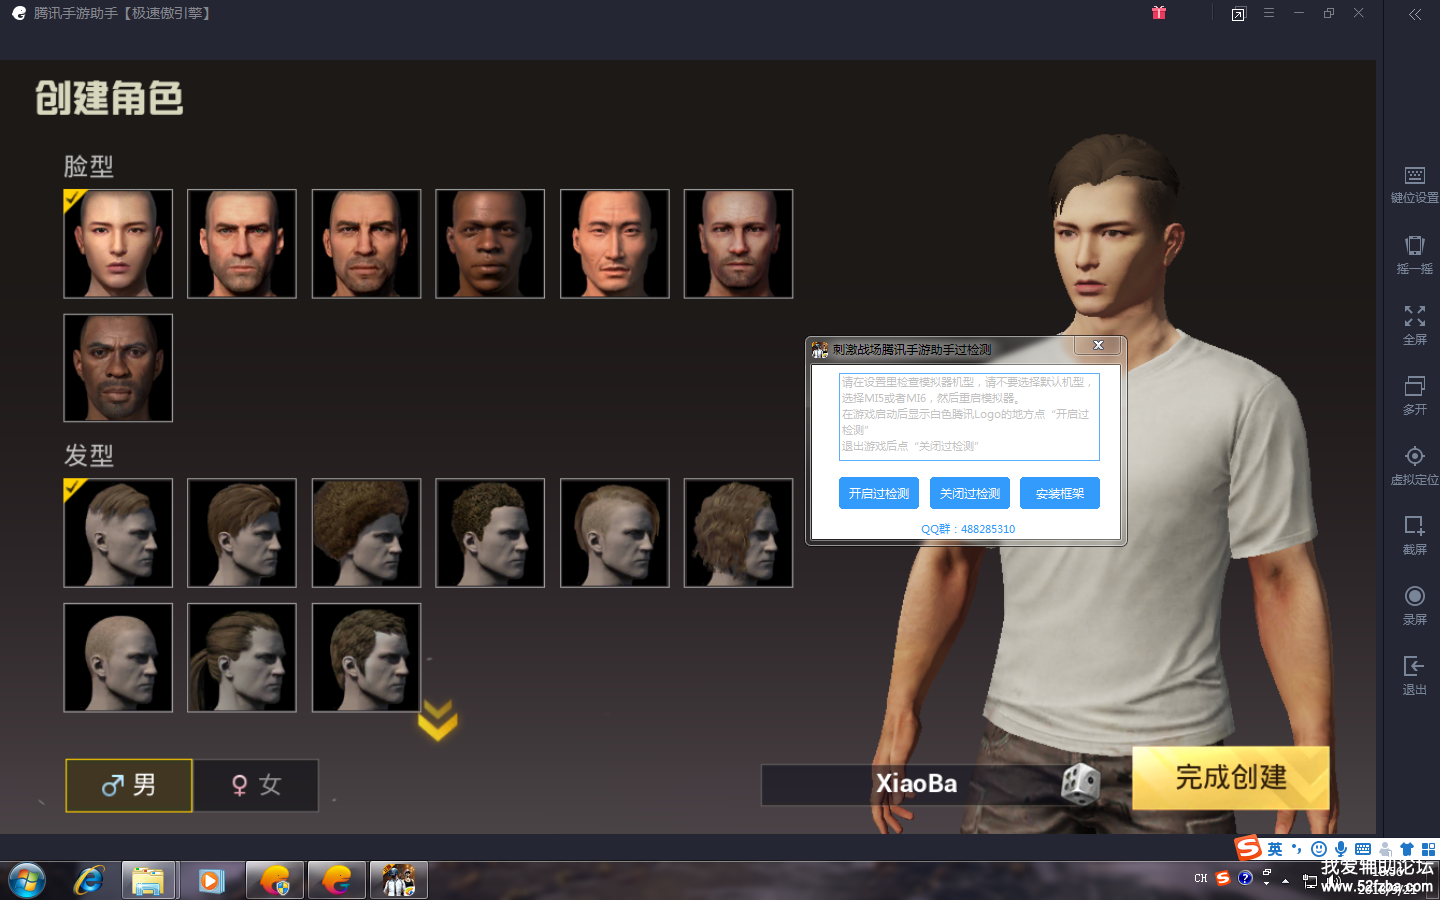This screenshot has width=1440, height=900.
Task: Click the red gift icon in title bar
Action: tap(1159, 13)
